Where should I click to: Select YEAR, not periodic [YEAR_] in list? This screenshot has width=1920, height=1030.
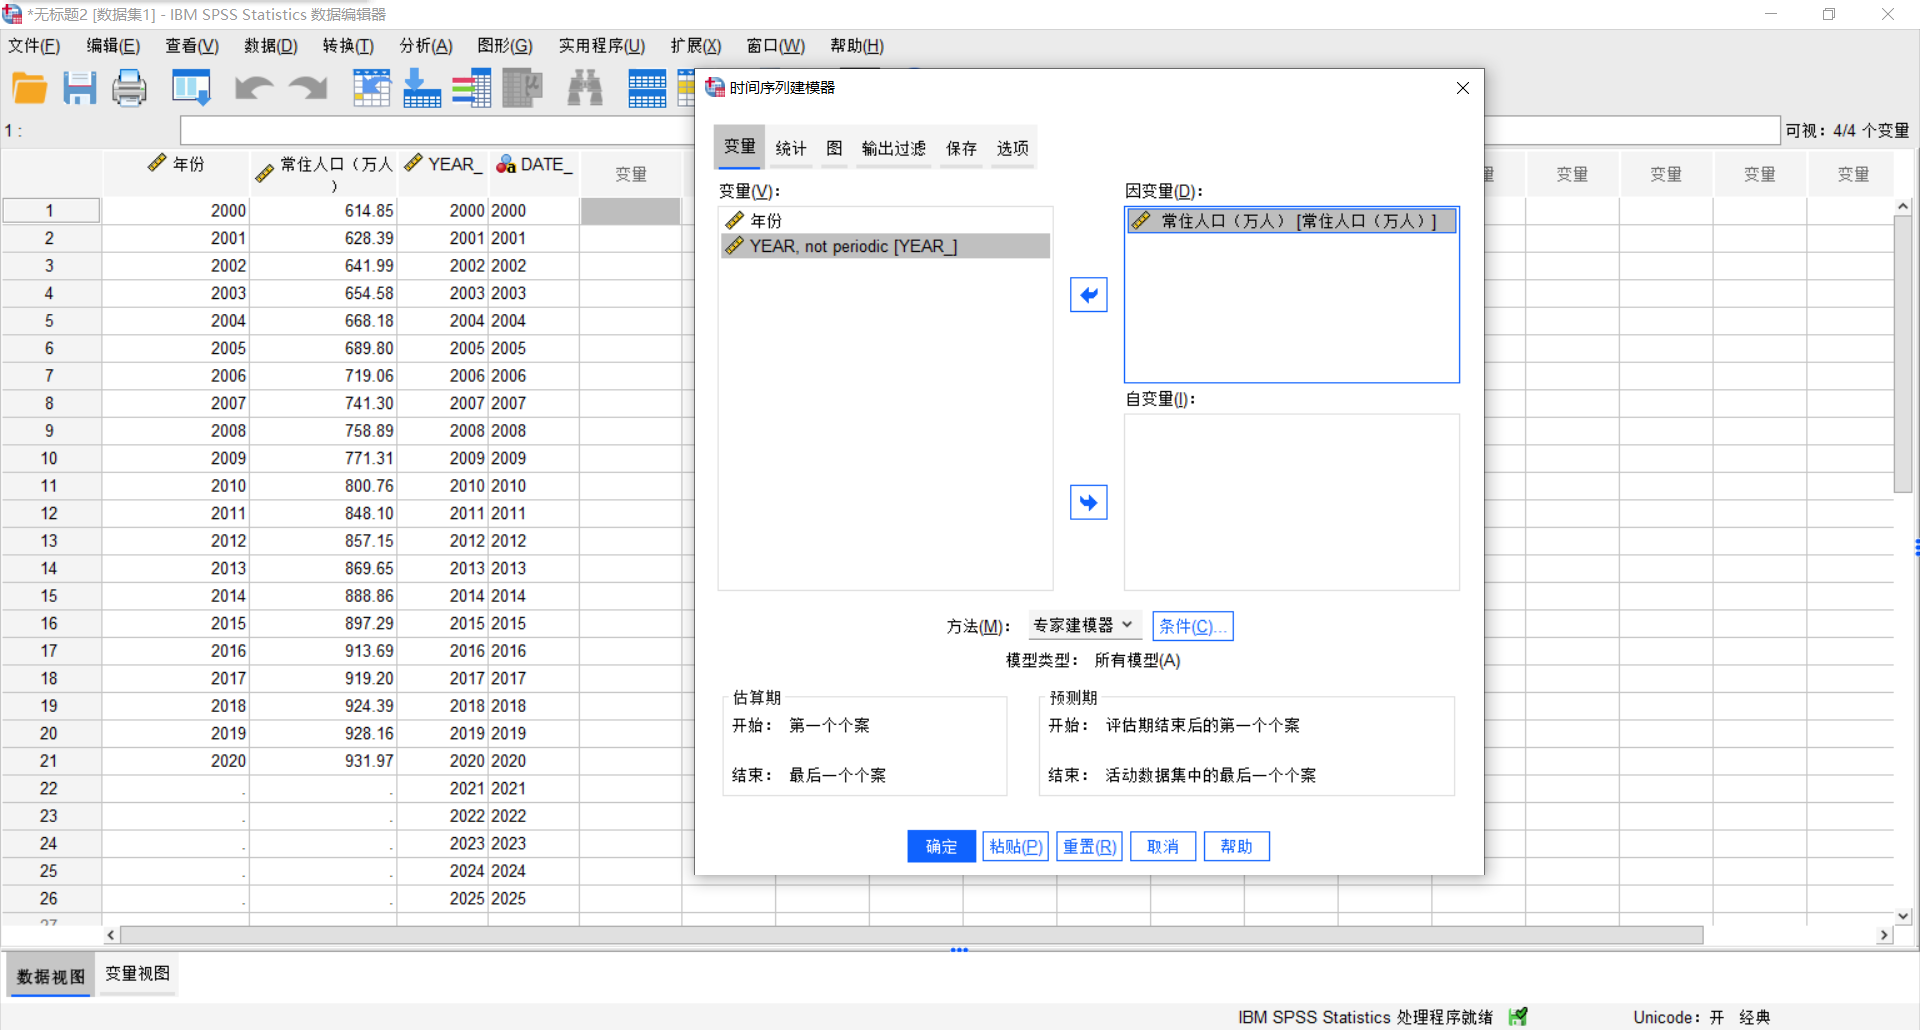pos(886,246)
